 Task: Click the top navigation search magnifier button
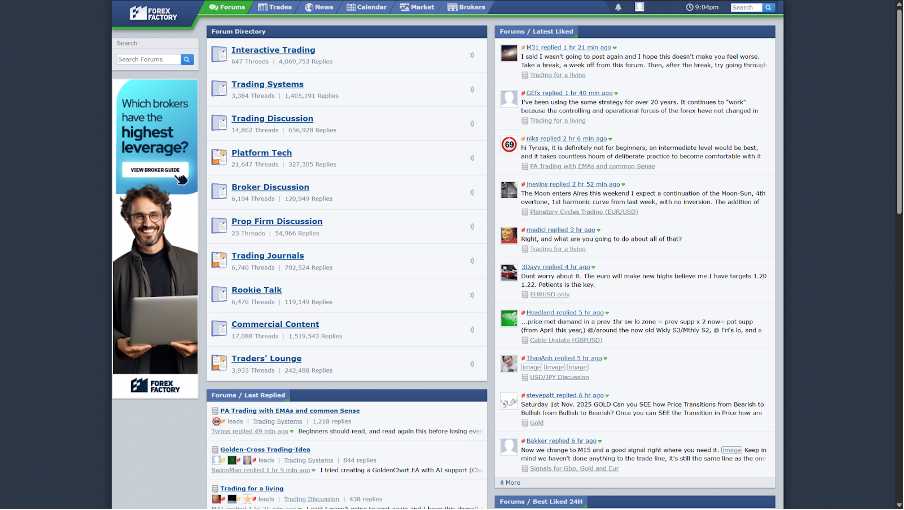769,7
